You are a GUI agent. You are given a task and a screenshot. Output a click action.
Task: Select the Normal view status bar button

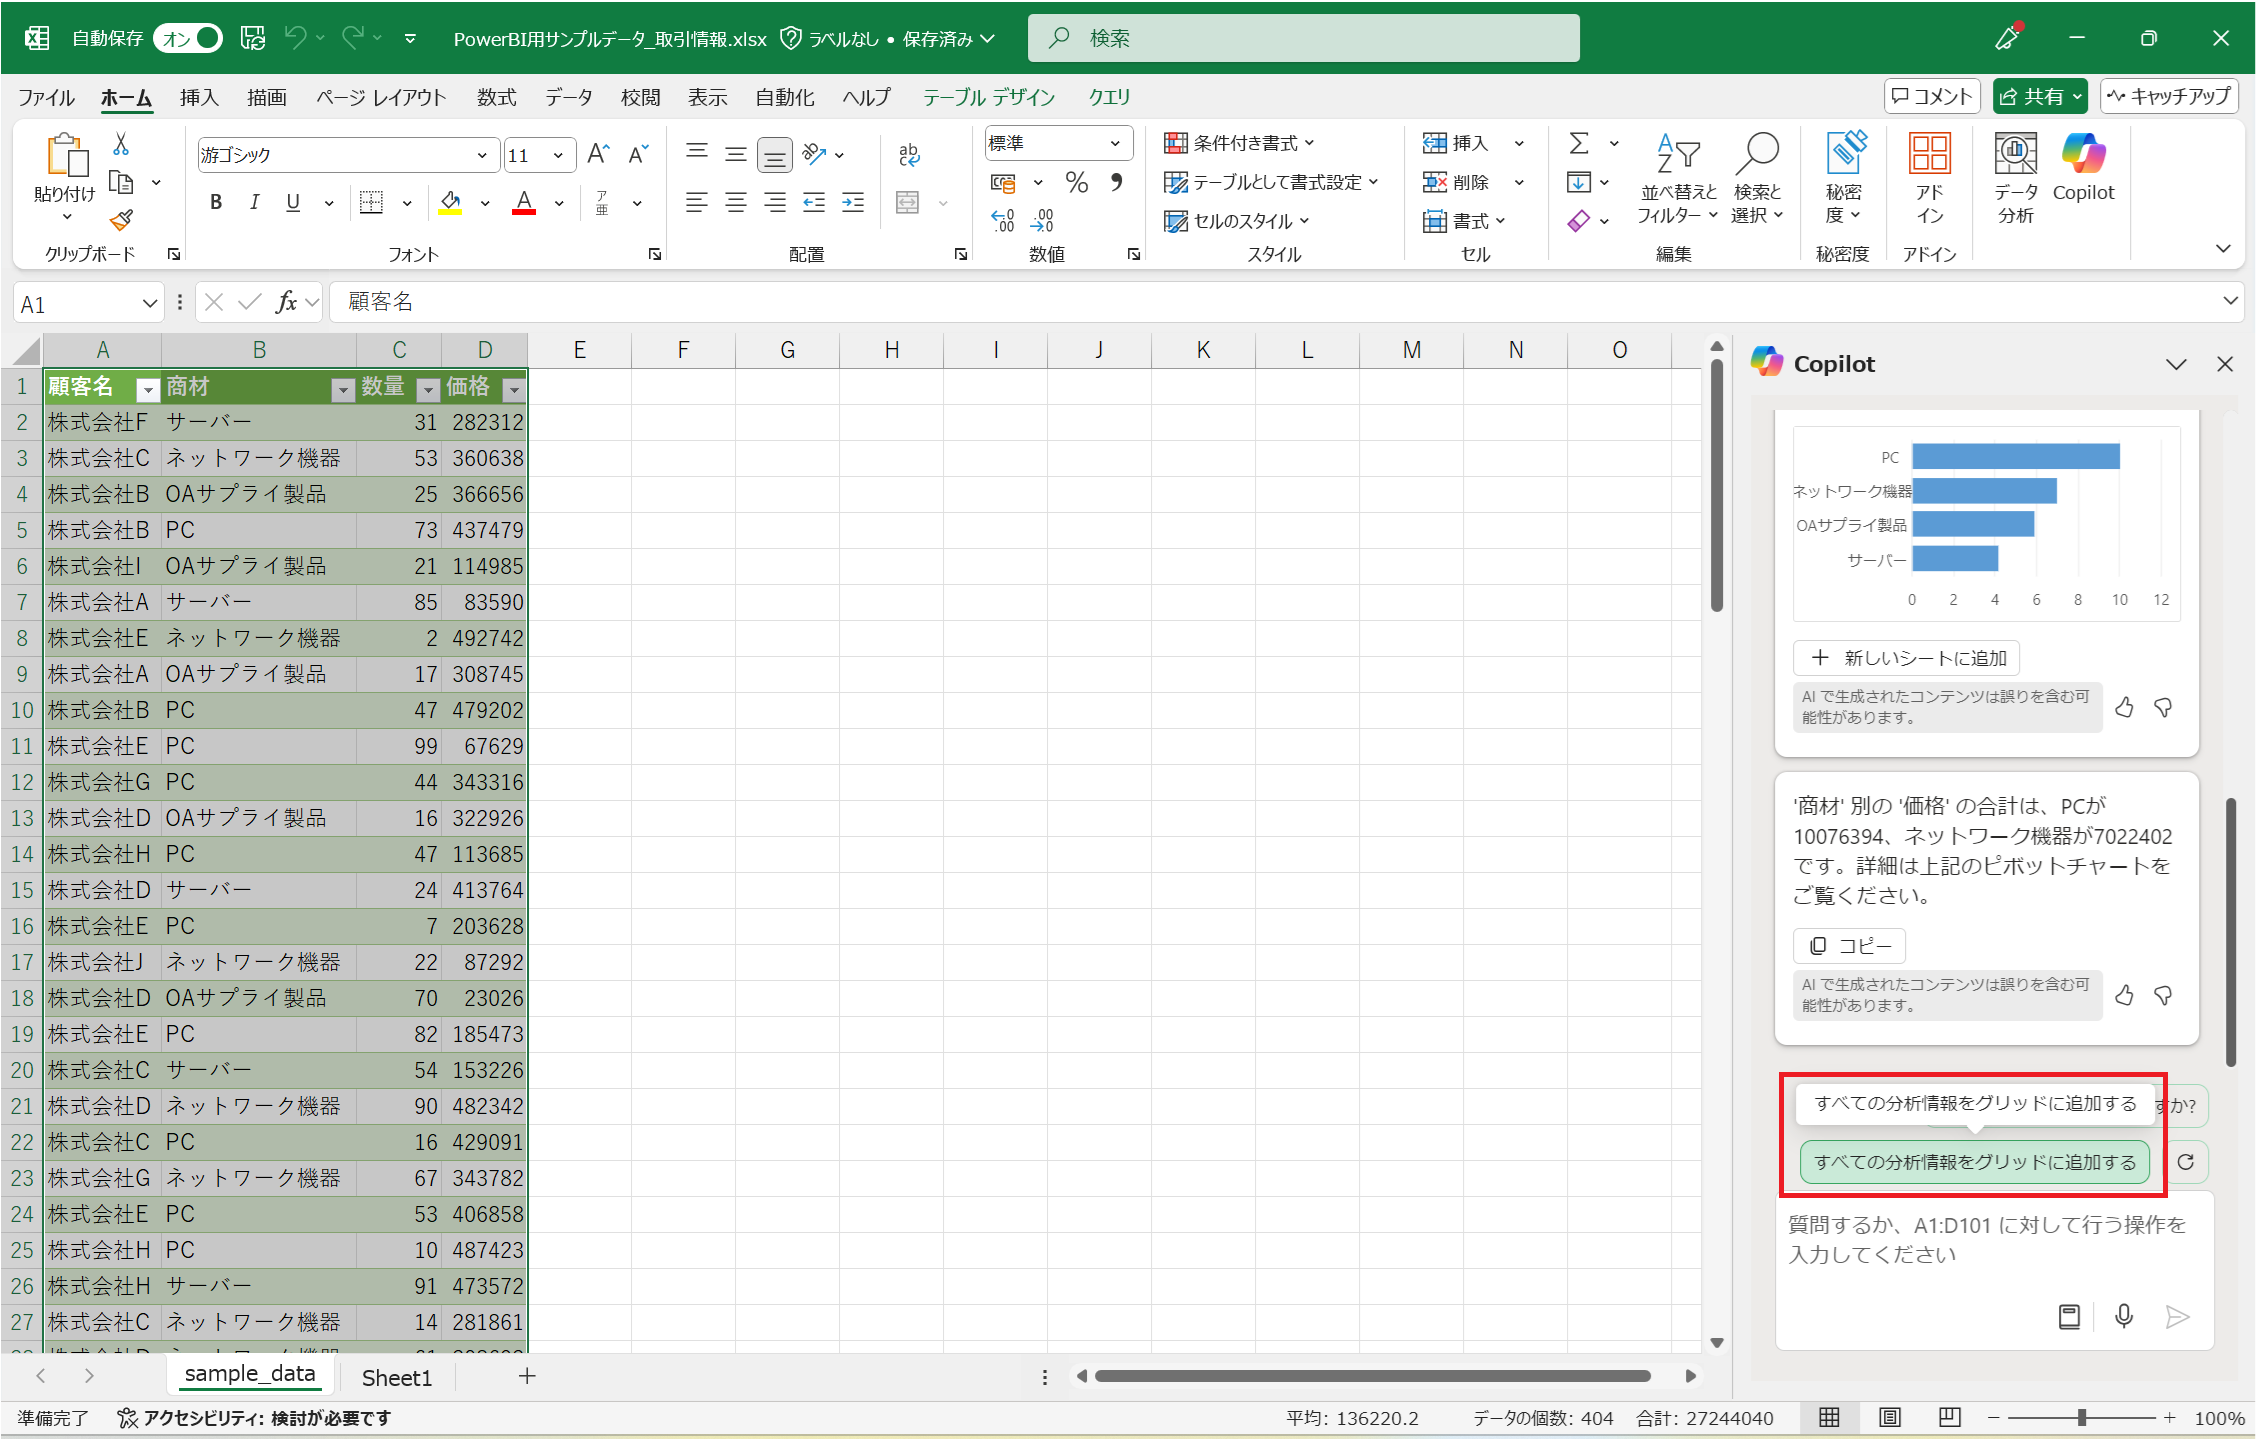pyautogui.click(x=1829, y=1418)
